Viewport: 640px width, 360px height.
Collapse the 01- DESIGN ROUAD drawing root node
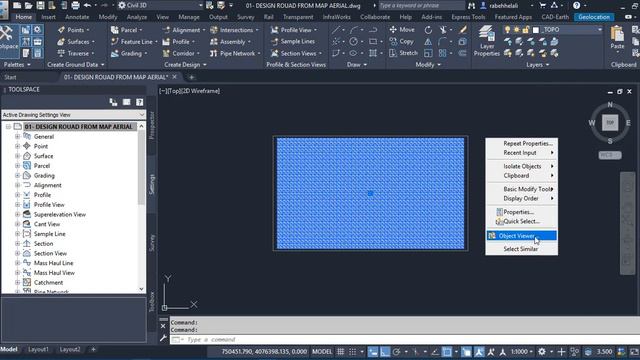point(8,127)
